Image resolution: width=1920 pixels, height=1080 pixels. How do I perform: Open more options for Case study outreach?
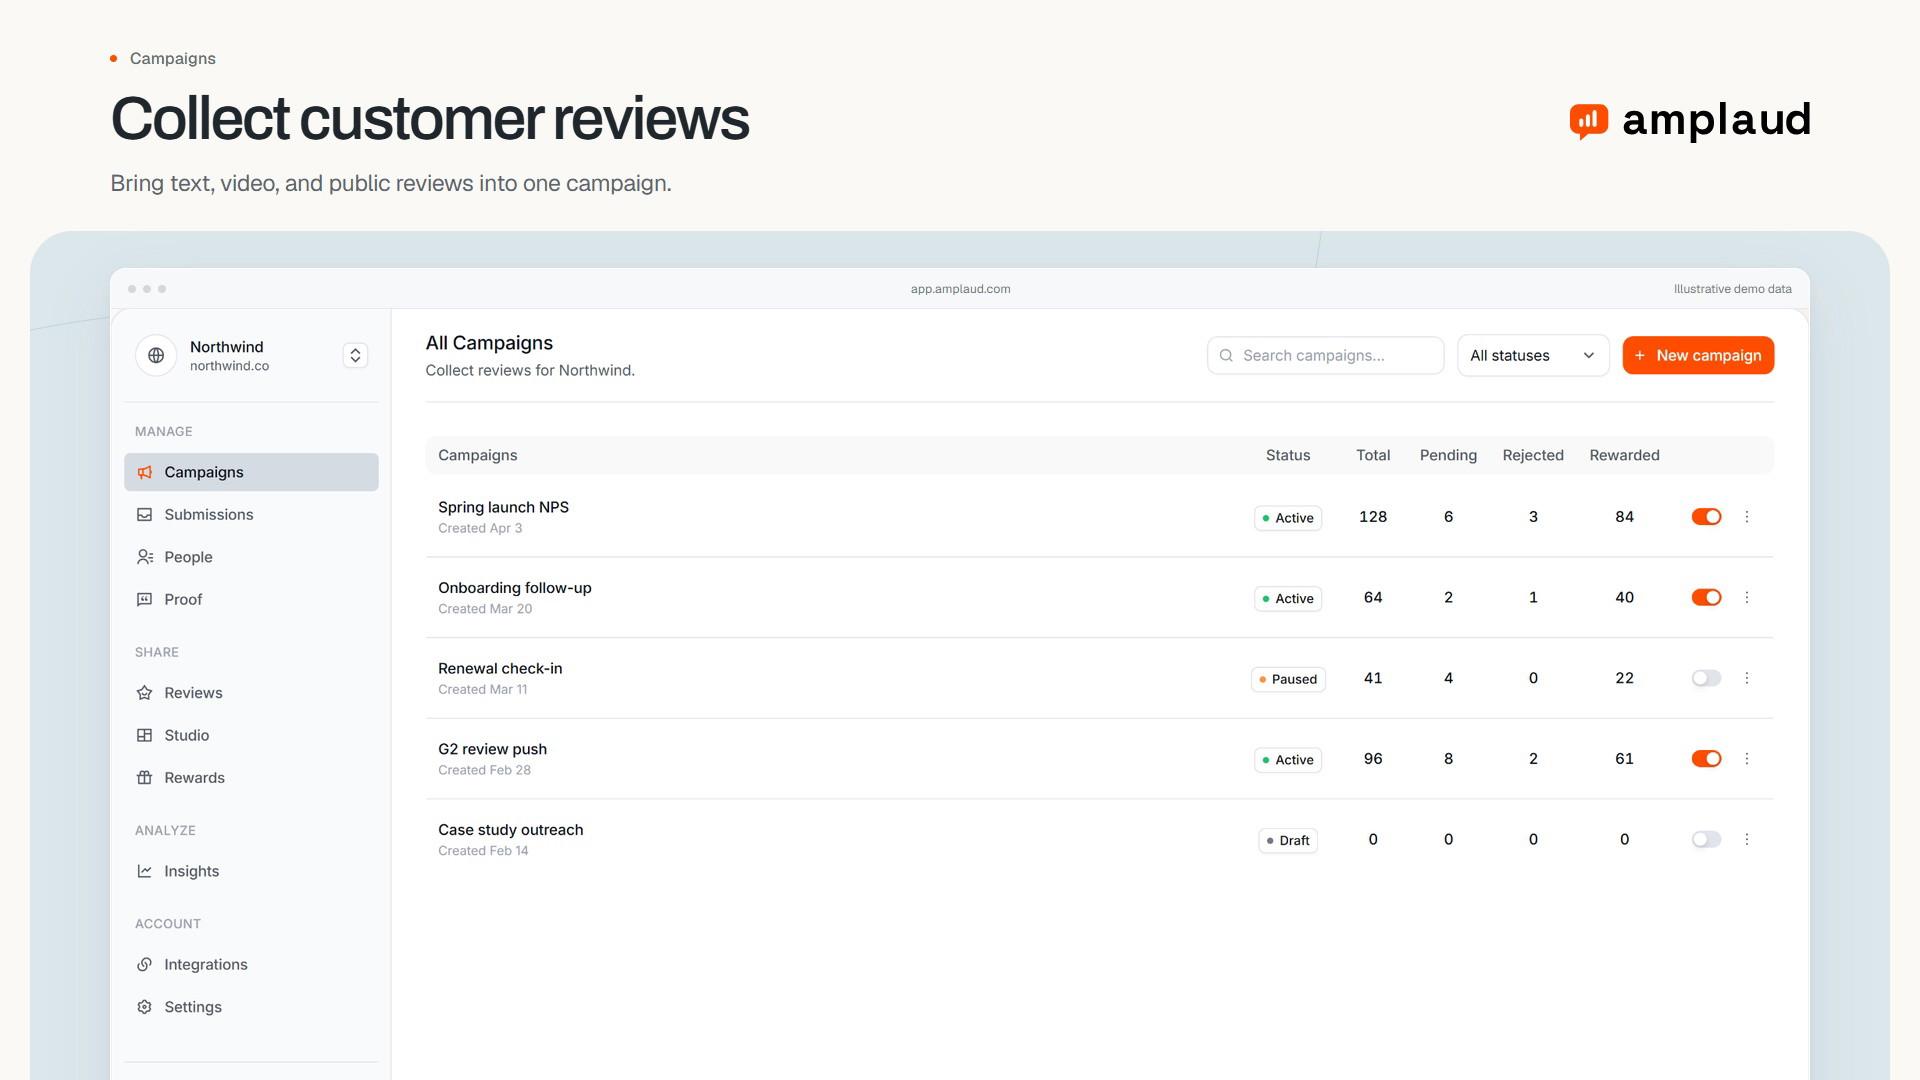coord(1747,839)
